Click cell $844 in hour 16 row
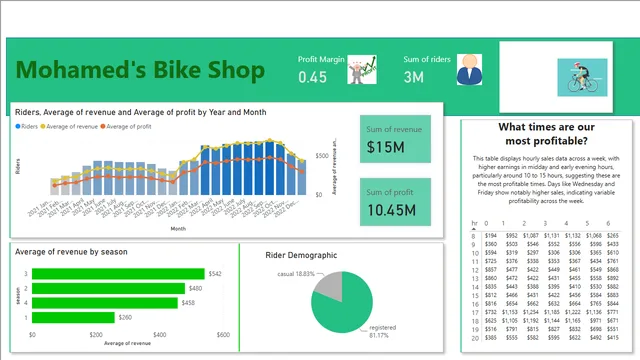 tap(613, 303)
